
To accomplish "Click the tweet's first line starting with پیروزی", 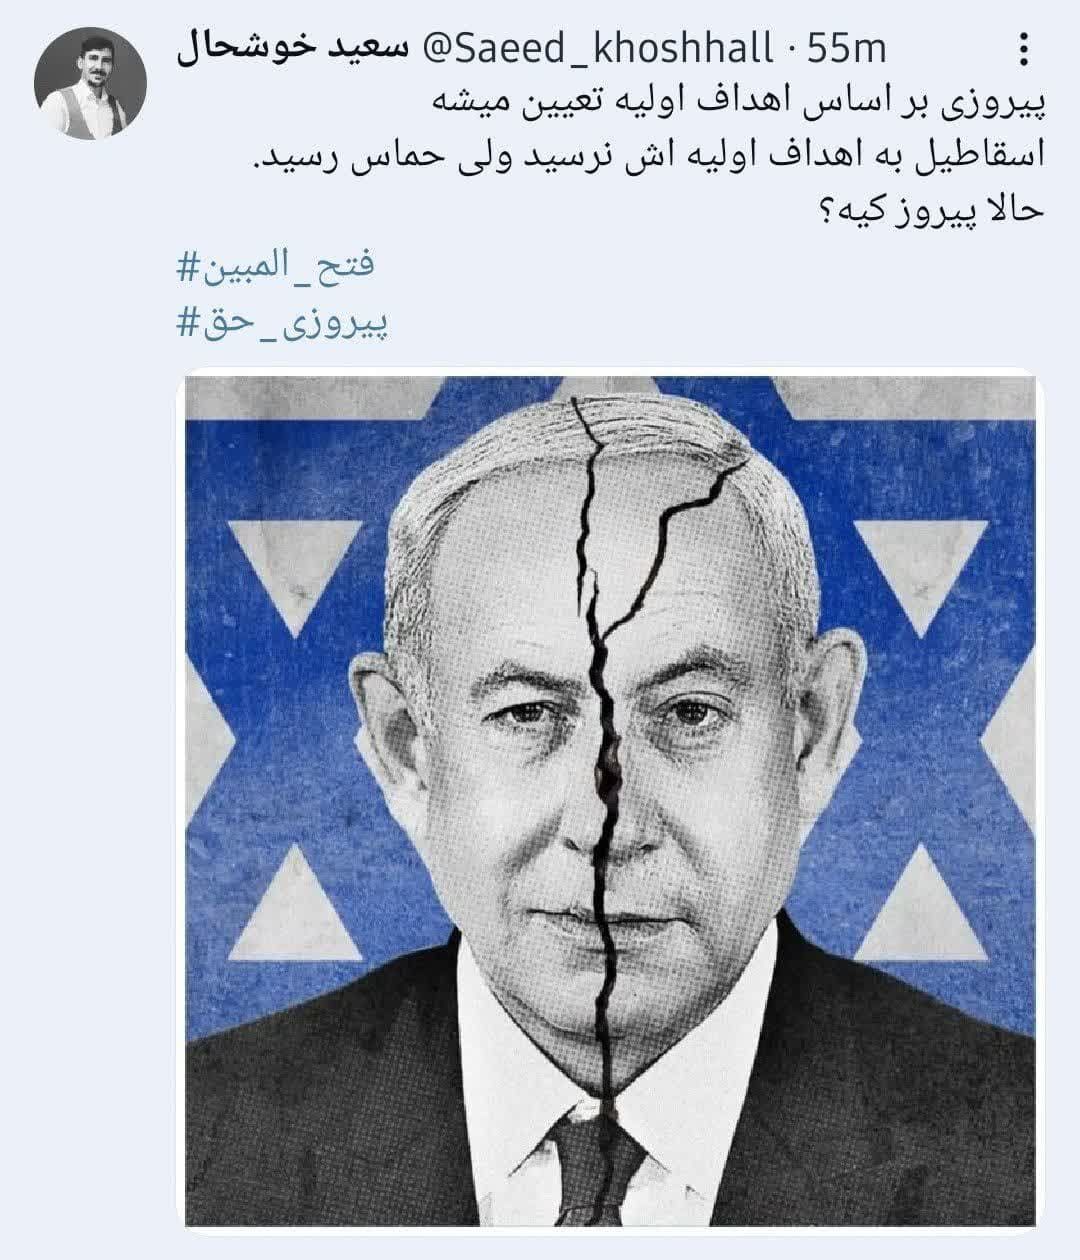I will click(737, 103).
